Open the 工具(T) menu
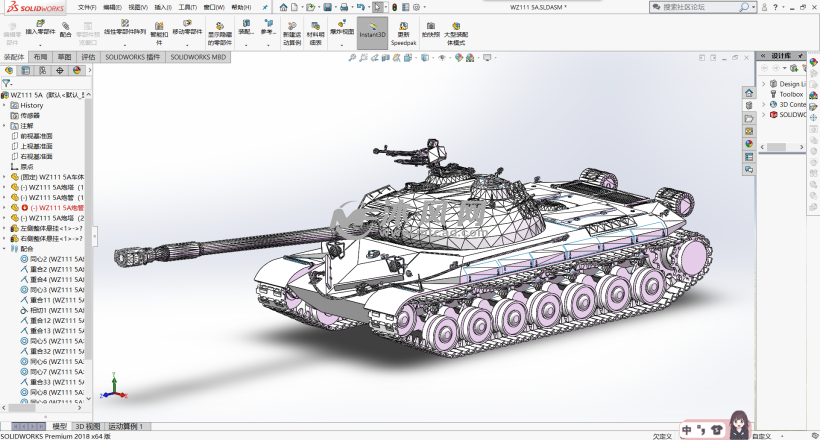Viewport: 820px width, 440px height. point(186,7)
